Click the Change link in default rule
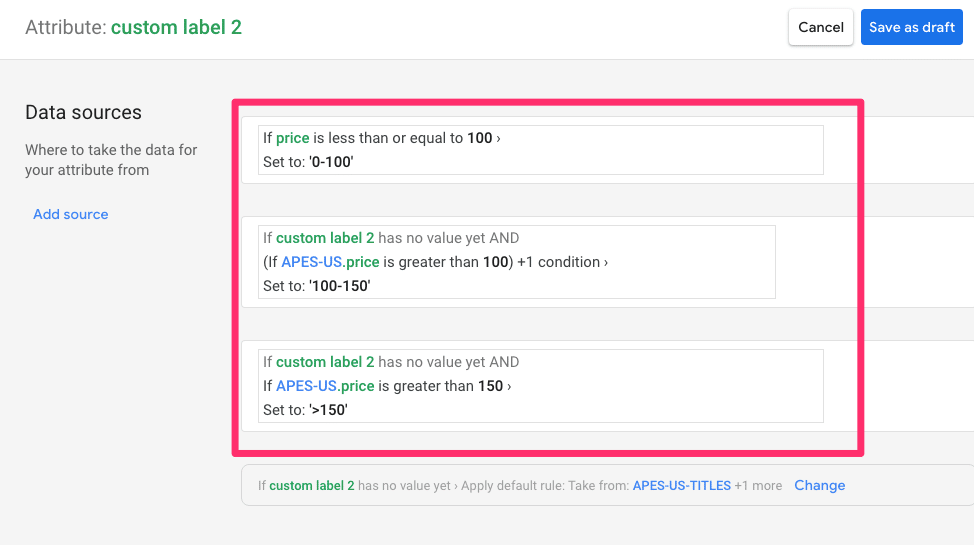974x545 pixels. click(x=819, y=485)
